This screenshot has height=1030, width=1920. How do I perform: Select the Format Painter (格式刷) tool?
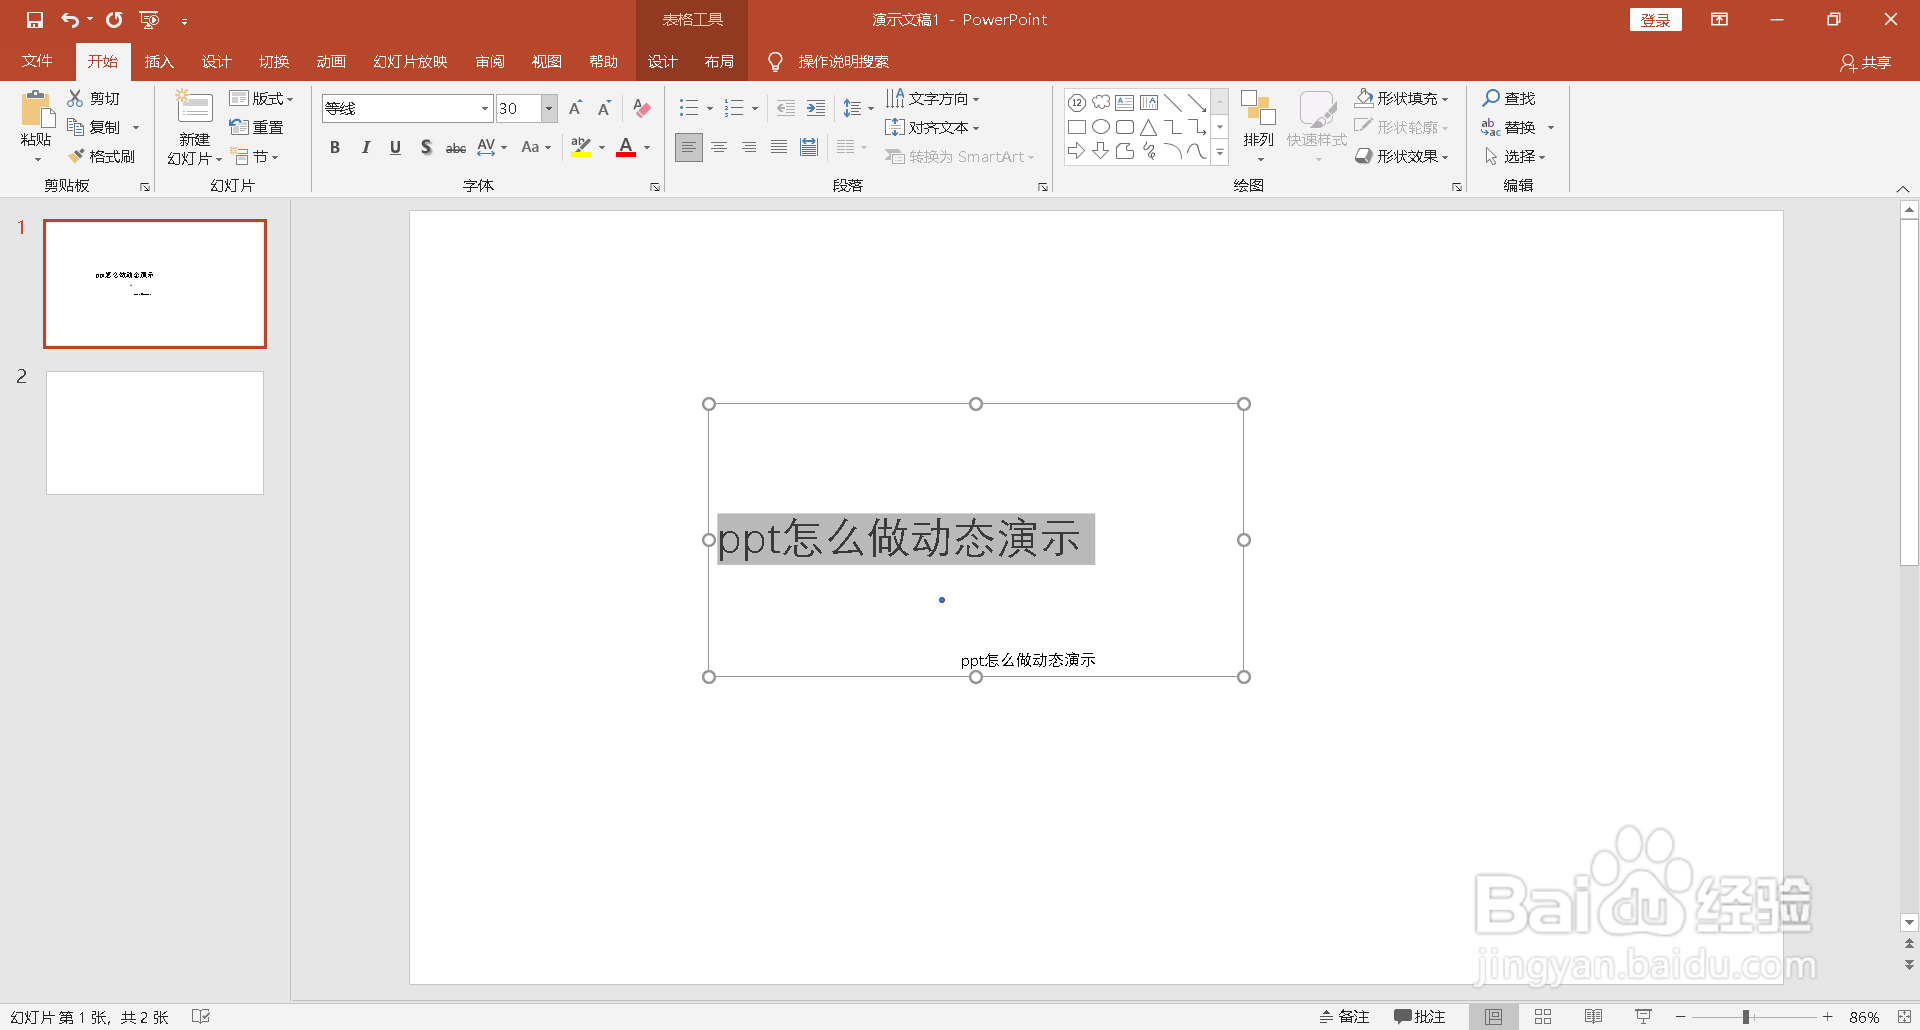103,156
